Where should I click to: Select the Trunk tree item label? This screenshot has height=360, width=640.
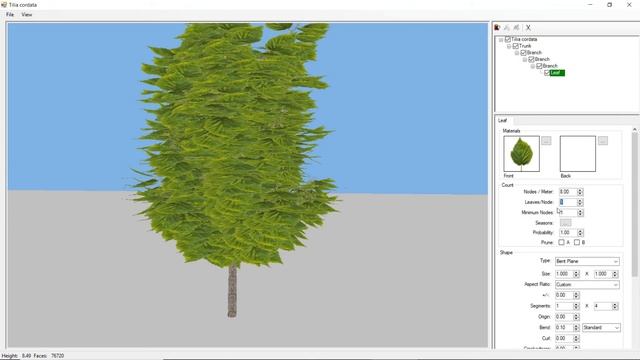click(x=525, y=46)
